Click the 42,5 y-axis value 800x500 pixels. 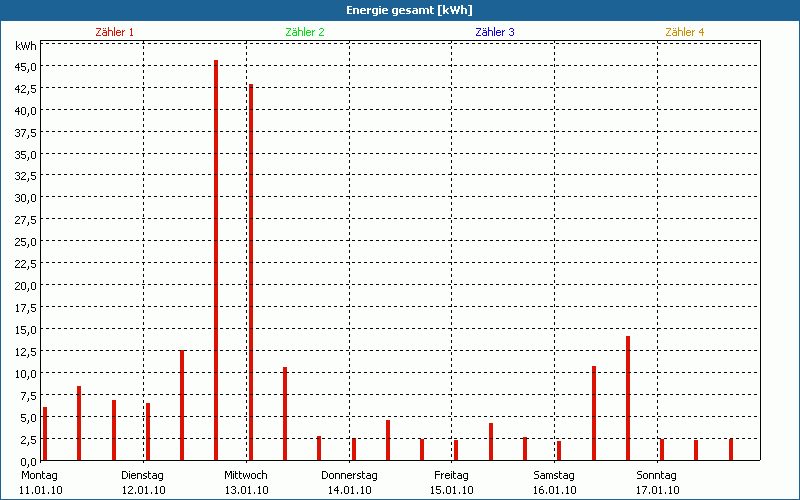pyautogui.click(x=26, y=89)
